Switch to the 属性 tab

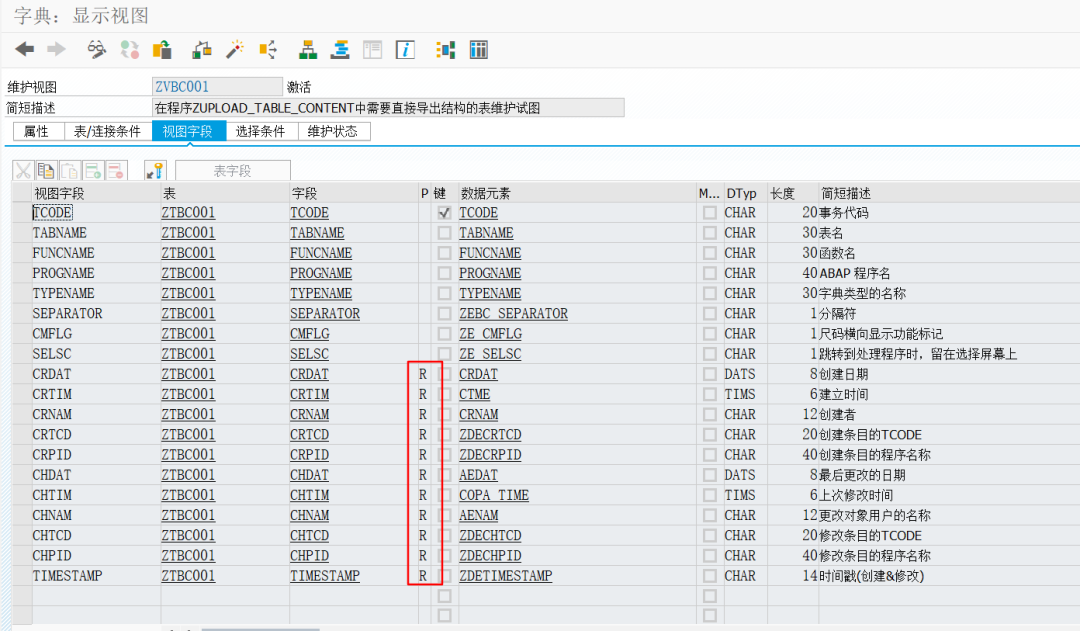(x=39, y=131)
